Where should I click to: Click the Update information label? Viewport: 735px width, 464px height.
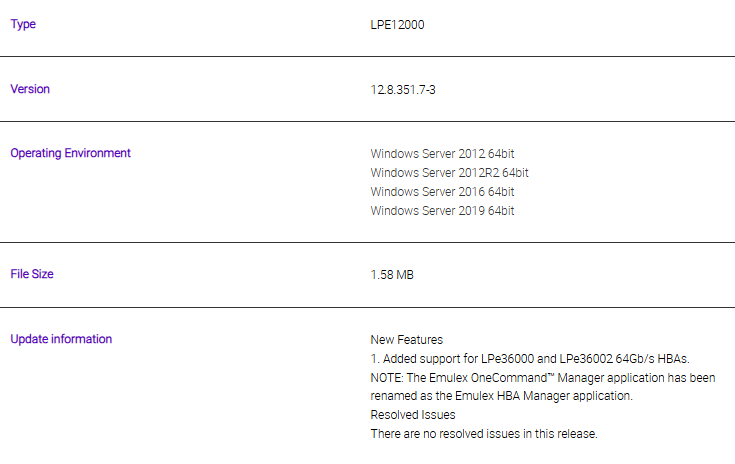click(61, 339)
